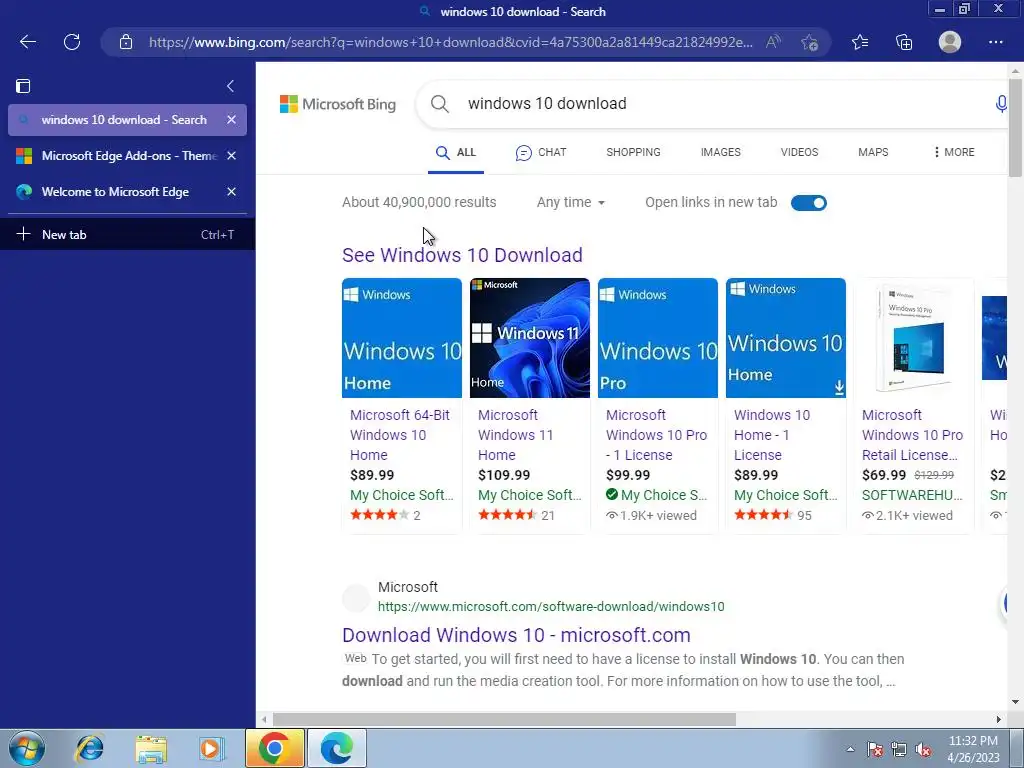The height and width of the screenshot is (768, 1024).
Task: Switch to the MAPS tab
Action: pos(873,152)
